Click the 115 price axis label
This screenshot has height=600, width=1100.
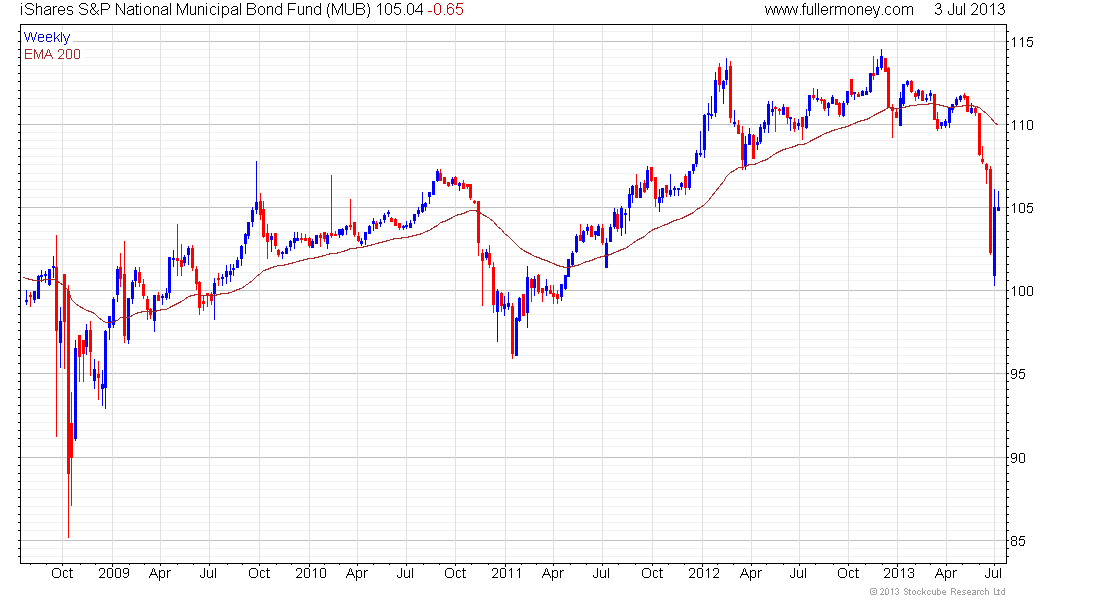[1021, 42]
